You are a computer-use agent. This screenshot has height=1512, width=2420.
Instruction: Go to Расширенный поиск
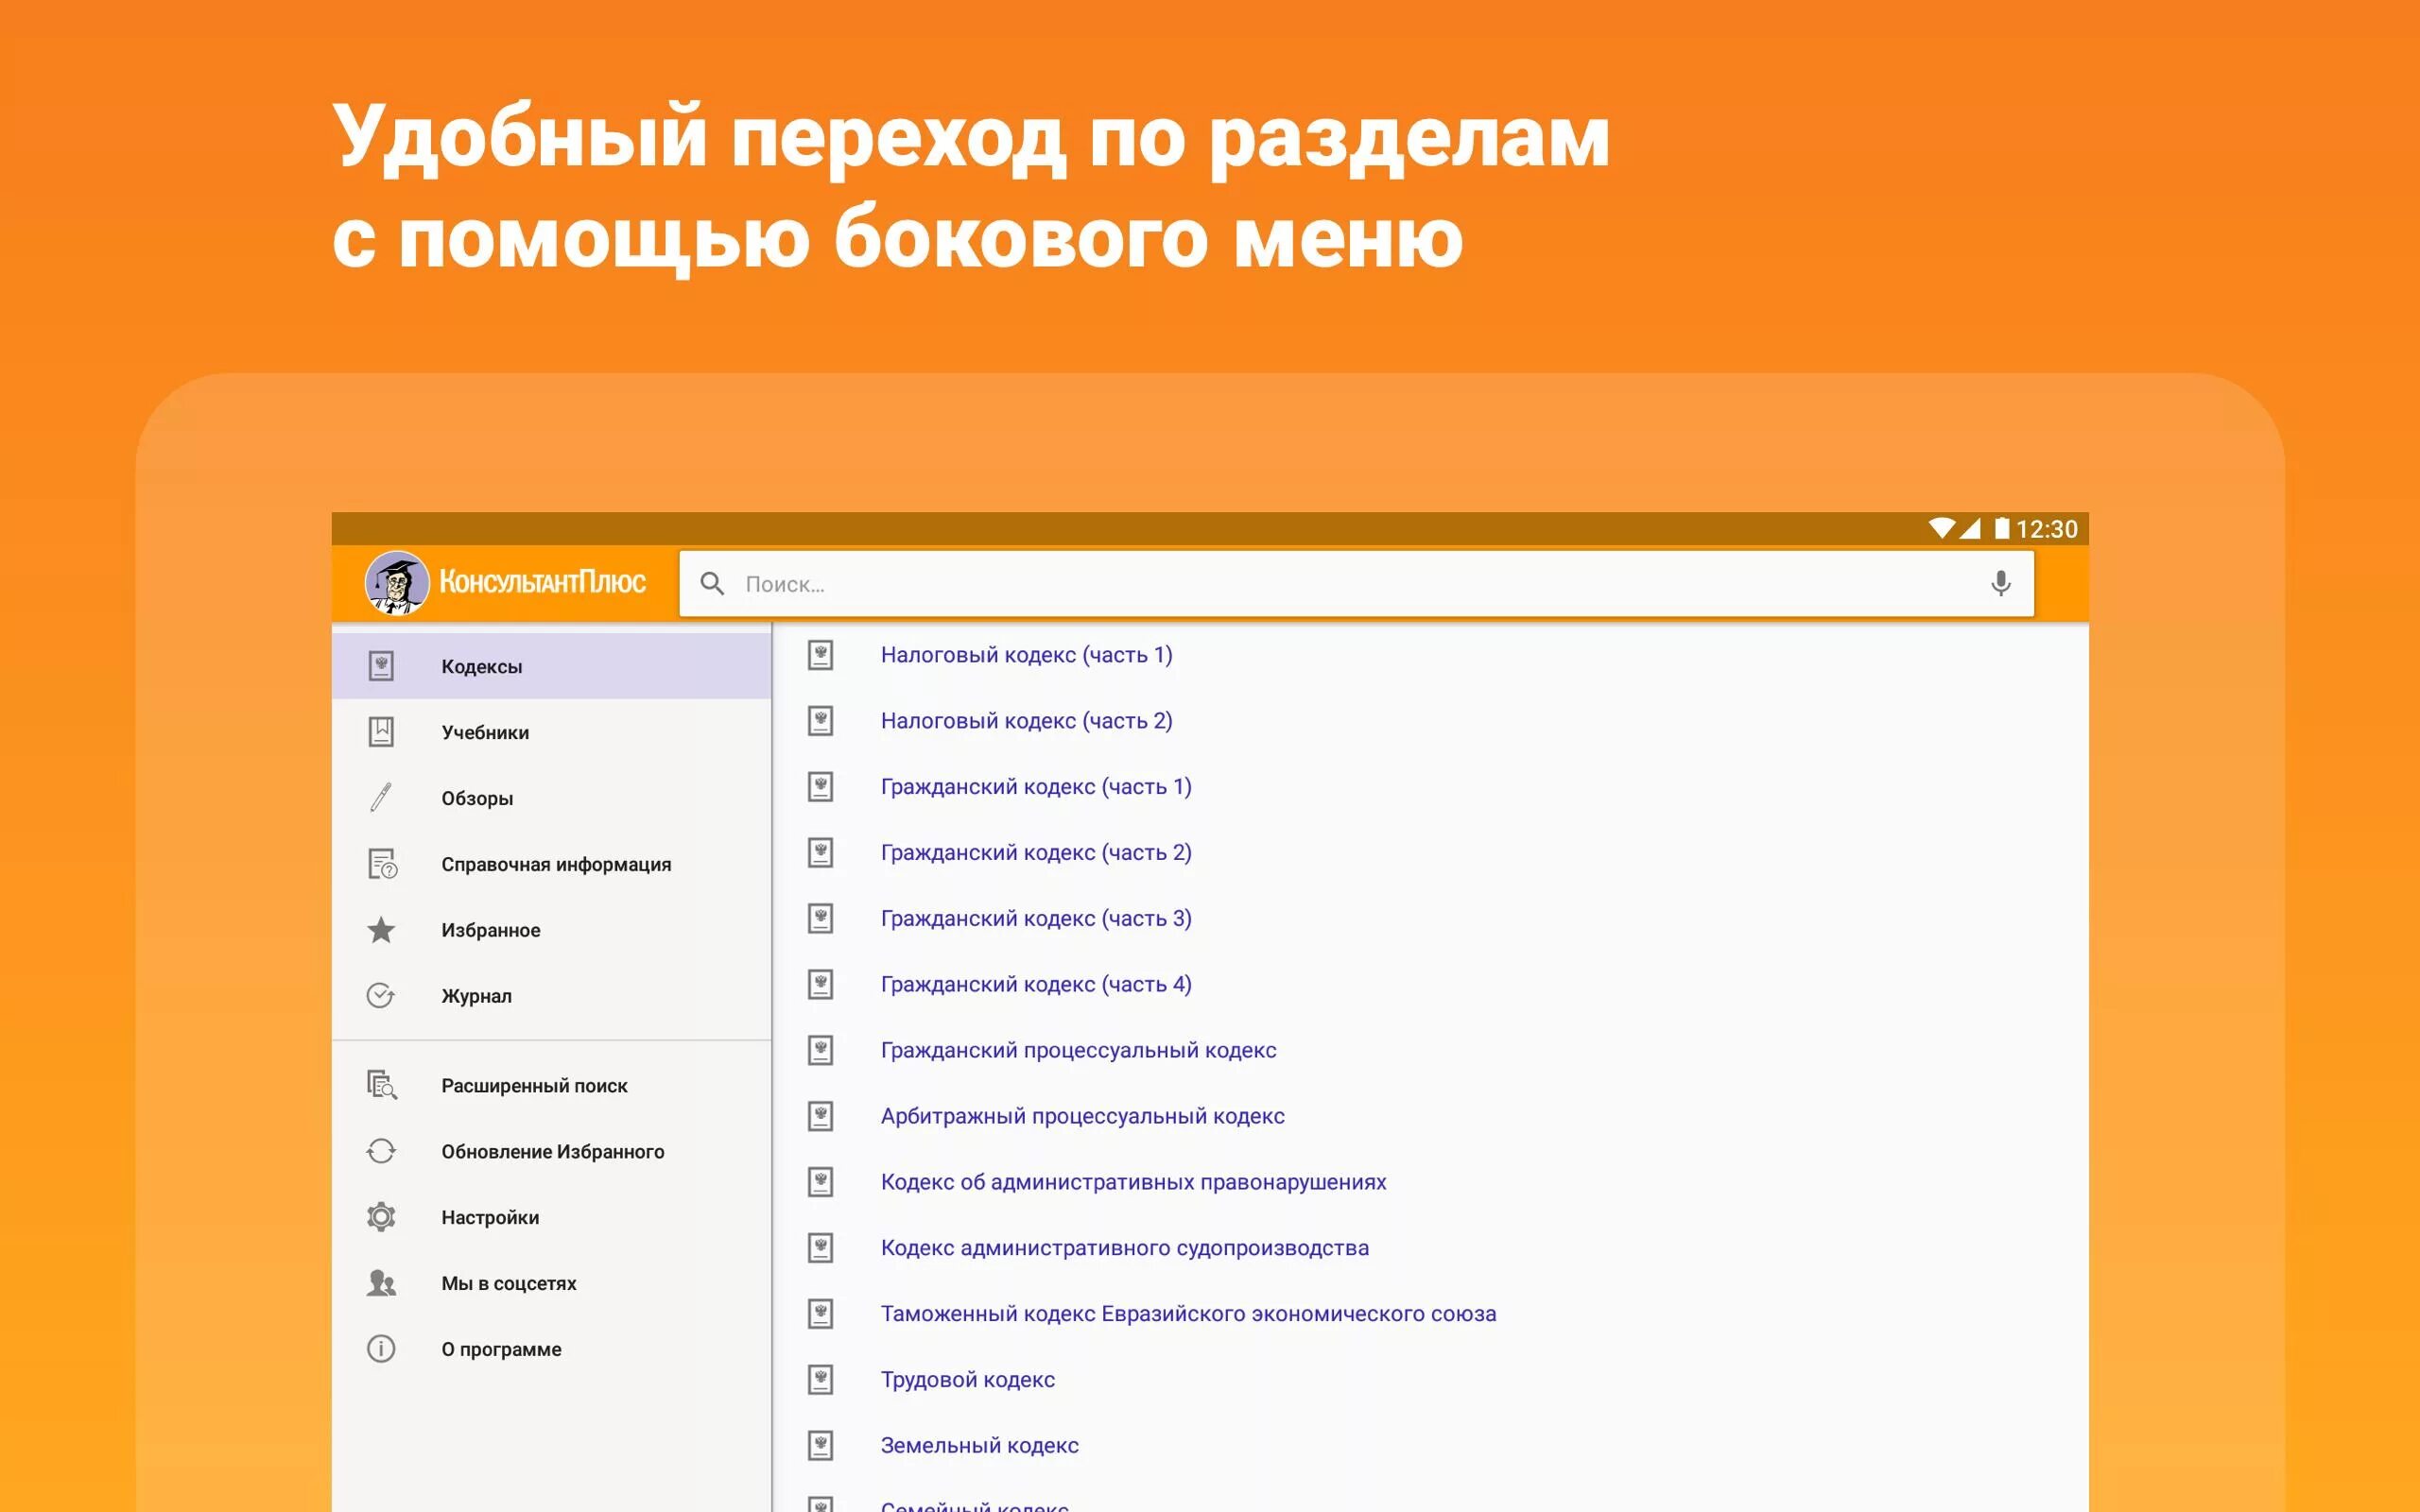[x=534, y=1085]
